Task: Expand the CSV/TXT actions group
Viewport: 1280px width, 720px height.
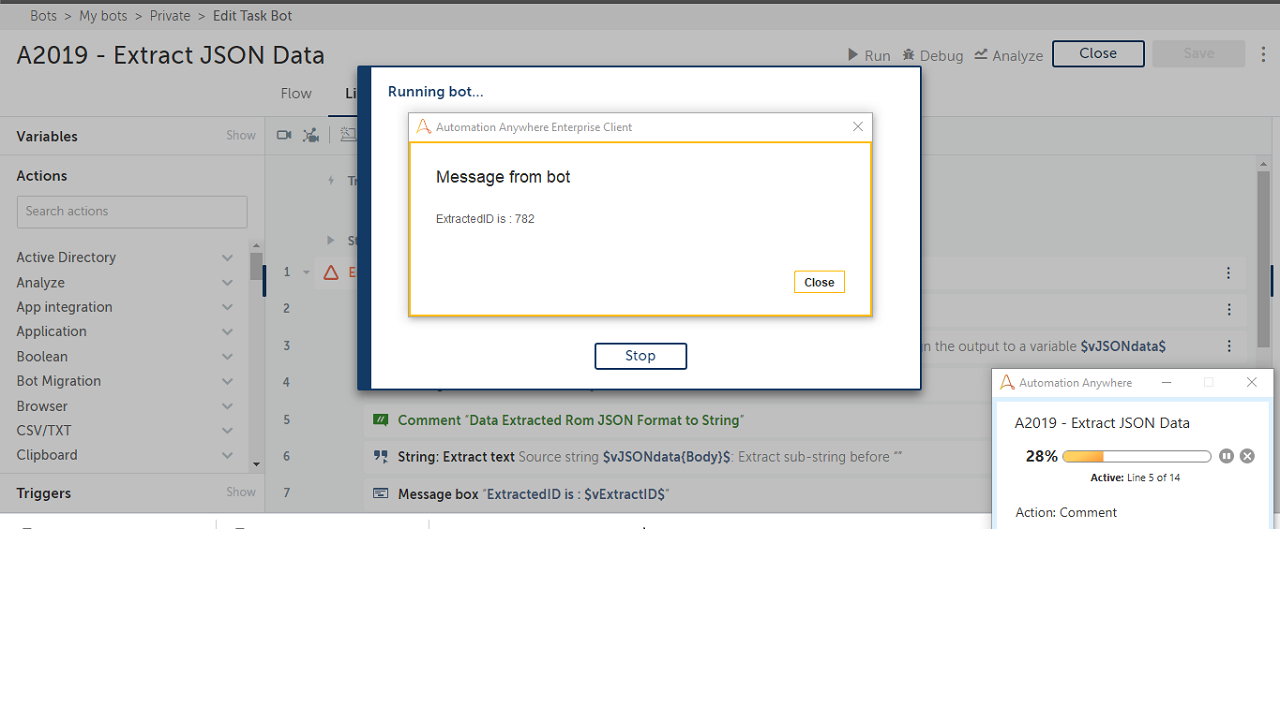Action: tap(227, 431)
